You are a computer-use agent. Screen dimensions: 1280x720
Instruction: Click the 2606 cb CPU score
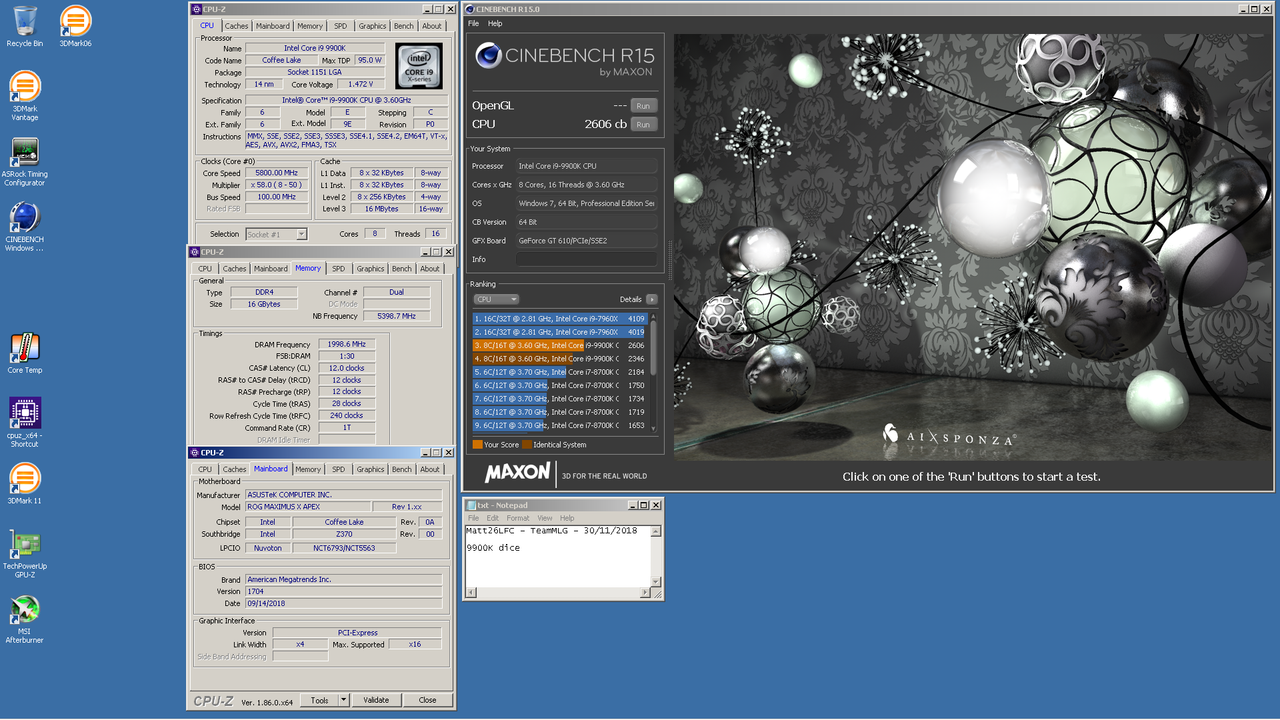[606, 124]
